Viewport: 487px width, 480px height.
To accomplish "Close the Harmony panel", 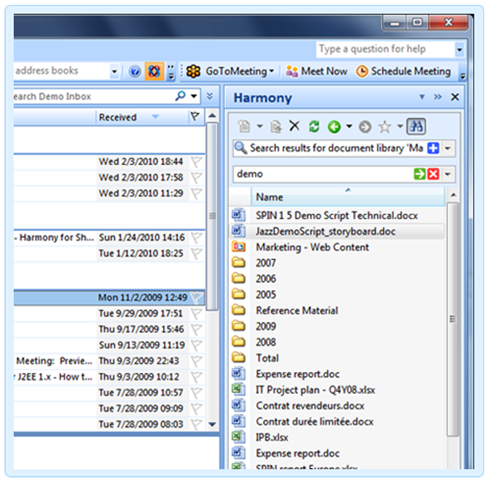I will 455,97.
